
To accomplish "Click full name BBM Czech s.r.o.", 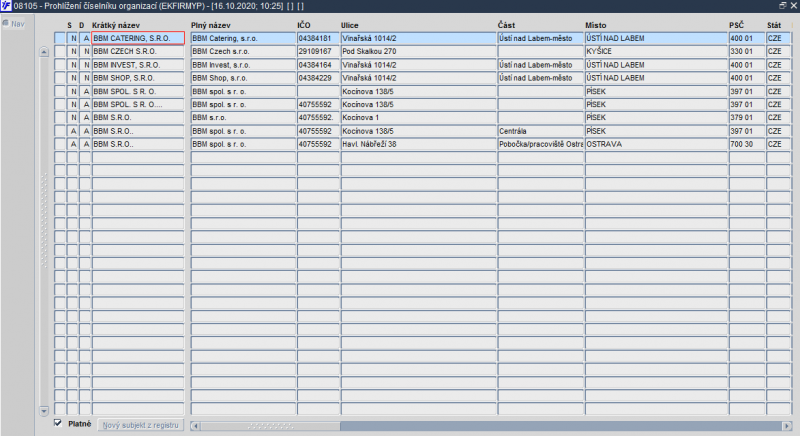I will 243,52.
